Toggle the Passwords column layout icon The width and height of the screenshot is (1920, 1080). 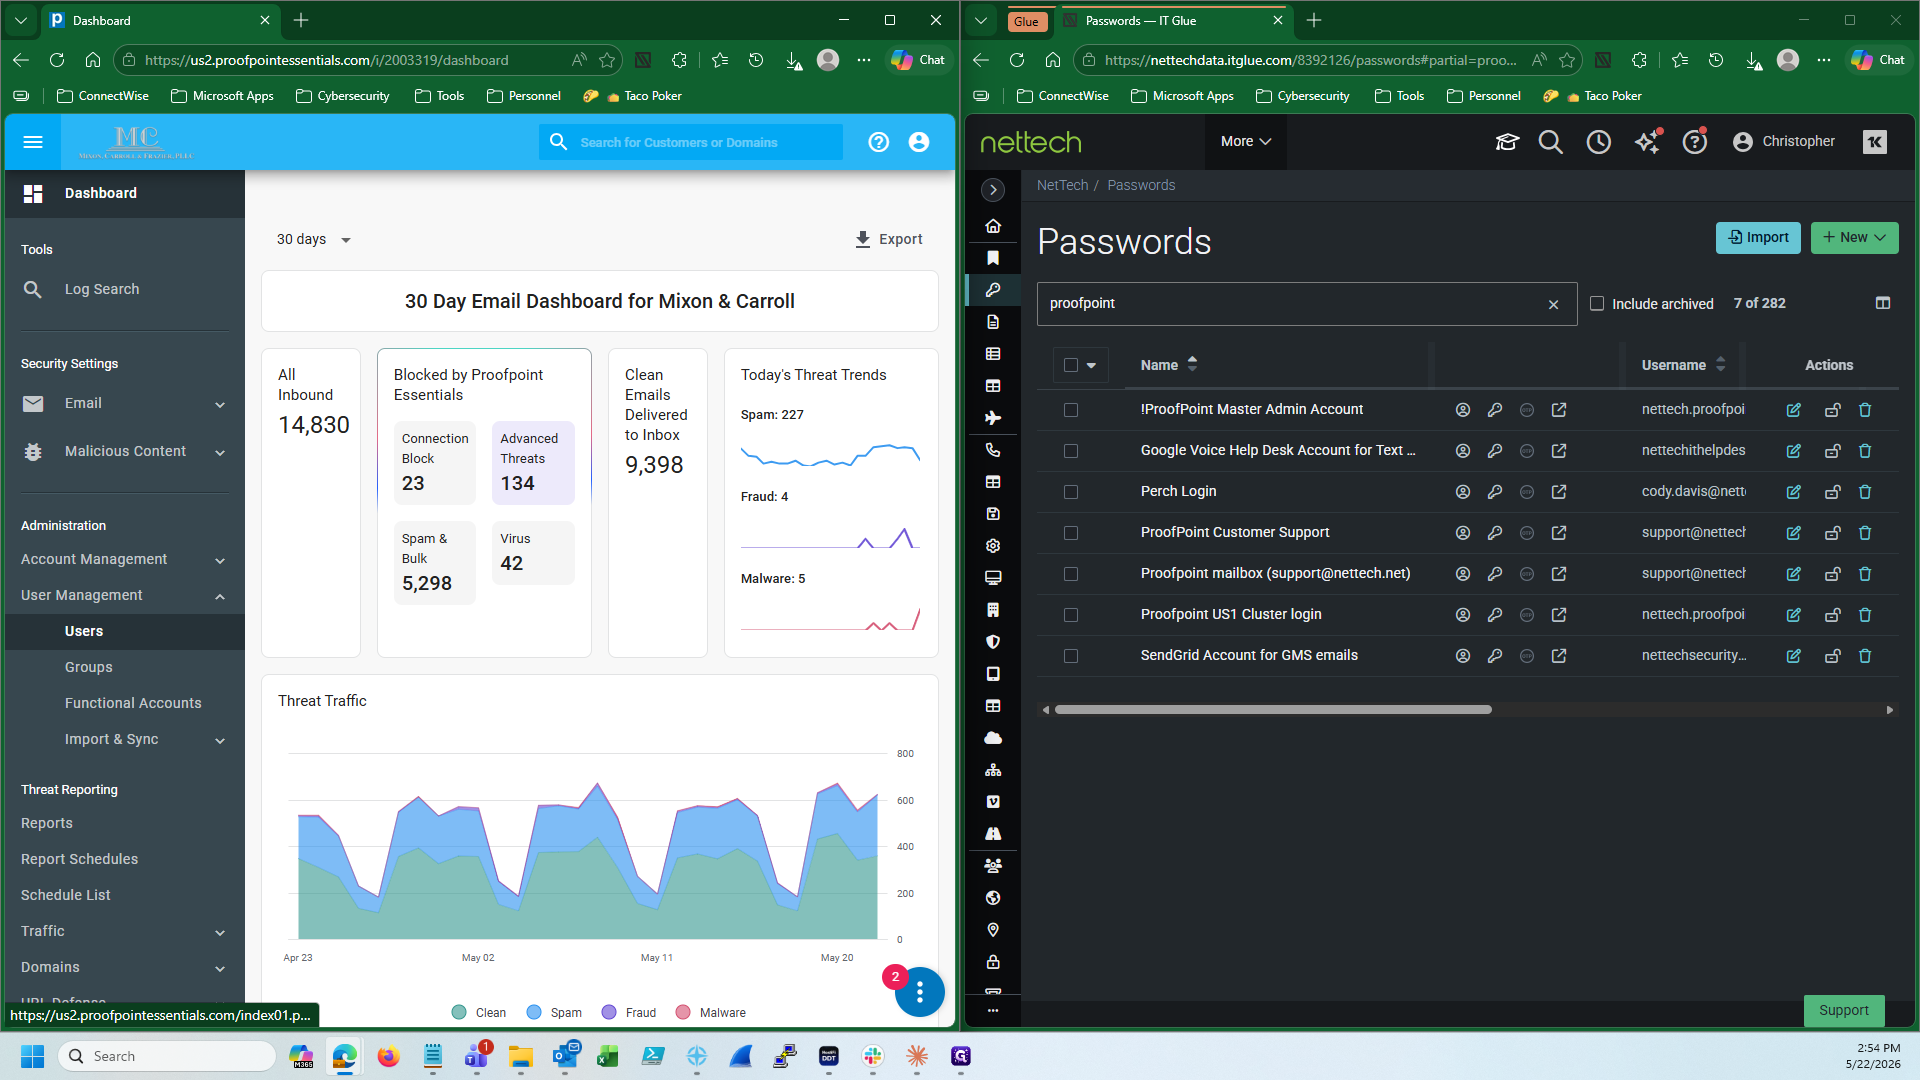(x=1883, y=303)
